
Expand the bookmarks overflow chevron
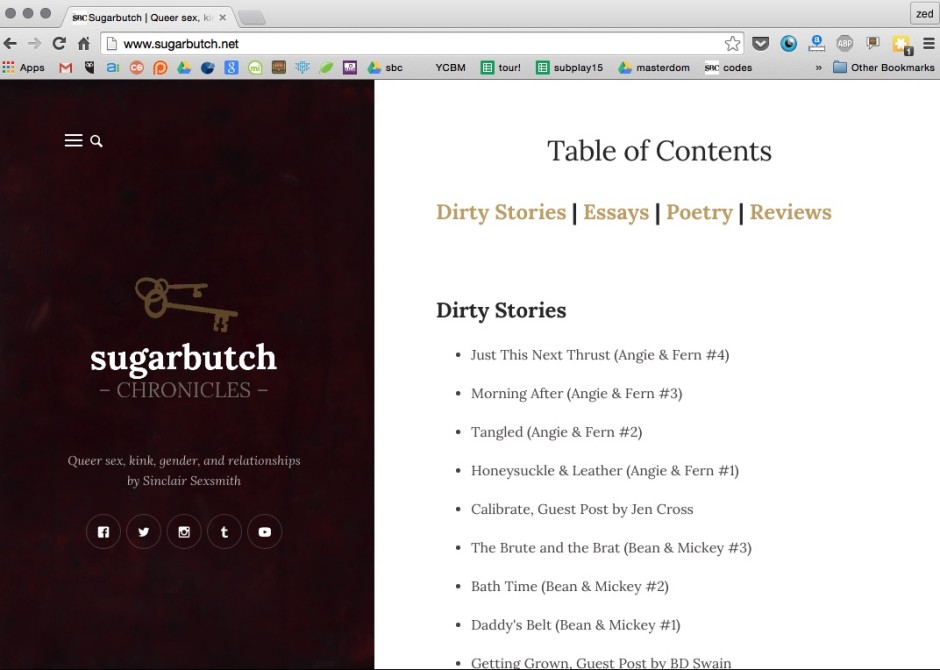pos(819,68)
